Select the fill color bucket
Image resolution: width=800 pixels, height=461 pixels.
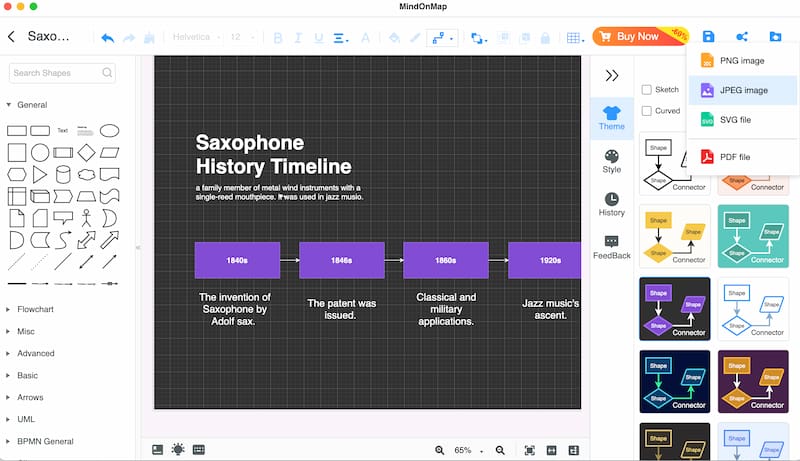point(394,38)
